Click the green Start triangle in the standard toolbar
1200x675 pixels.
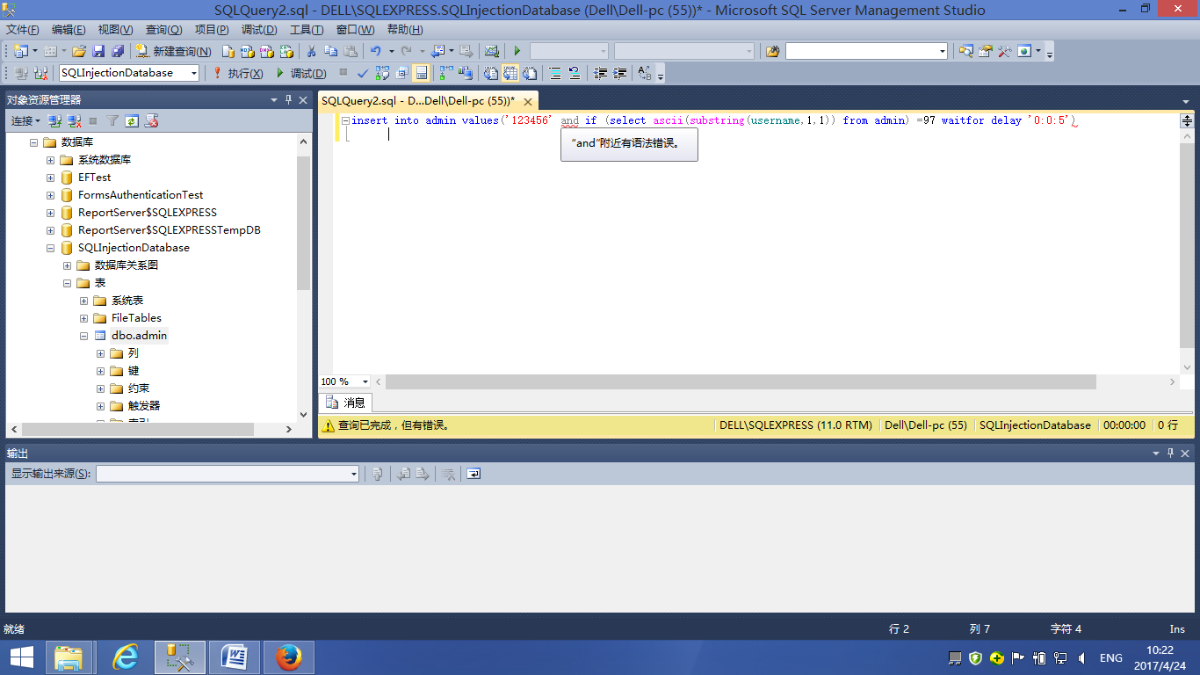pyautogui.click(x=517, y=51)
